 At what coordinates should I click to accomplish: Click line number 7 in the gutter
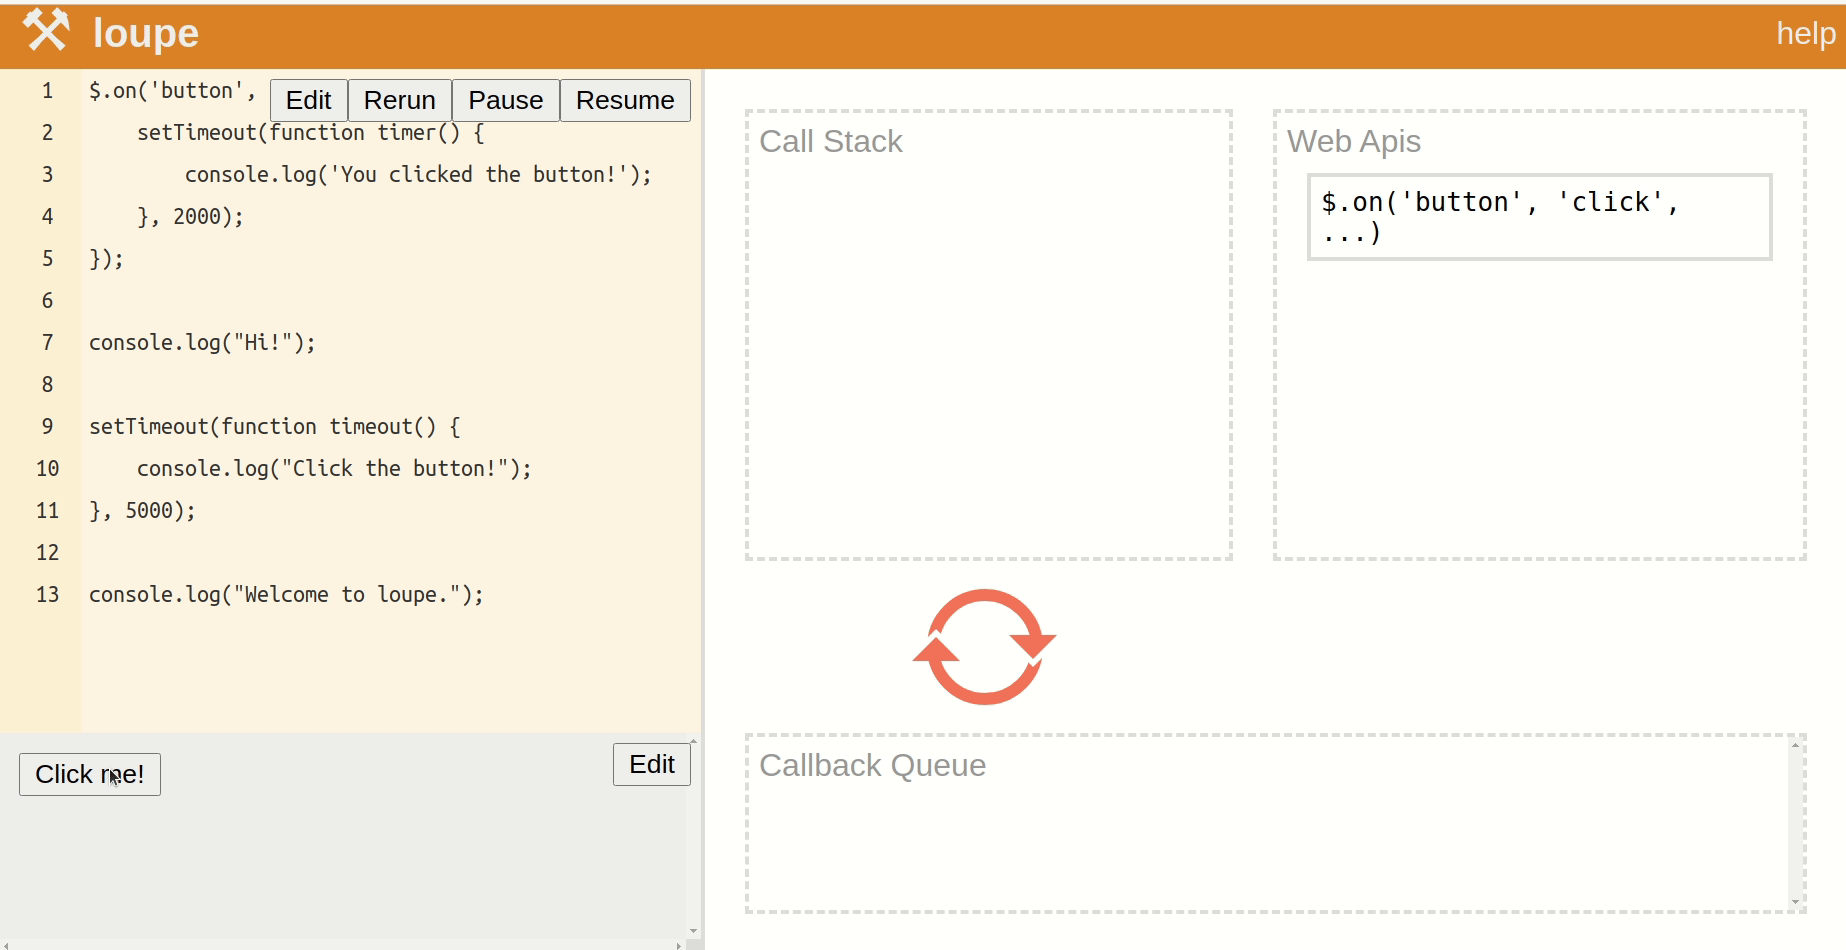point(47,342)
